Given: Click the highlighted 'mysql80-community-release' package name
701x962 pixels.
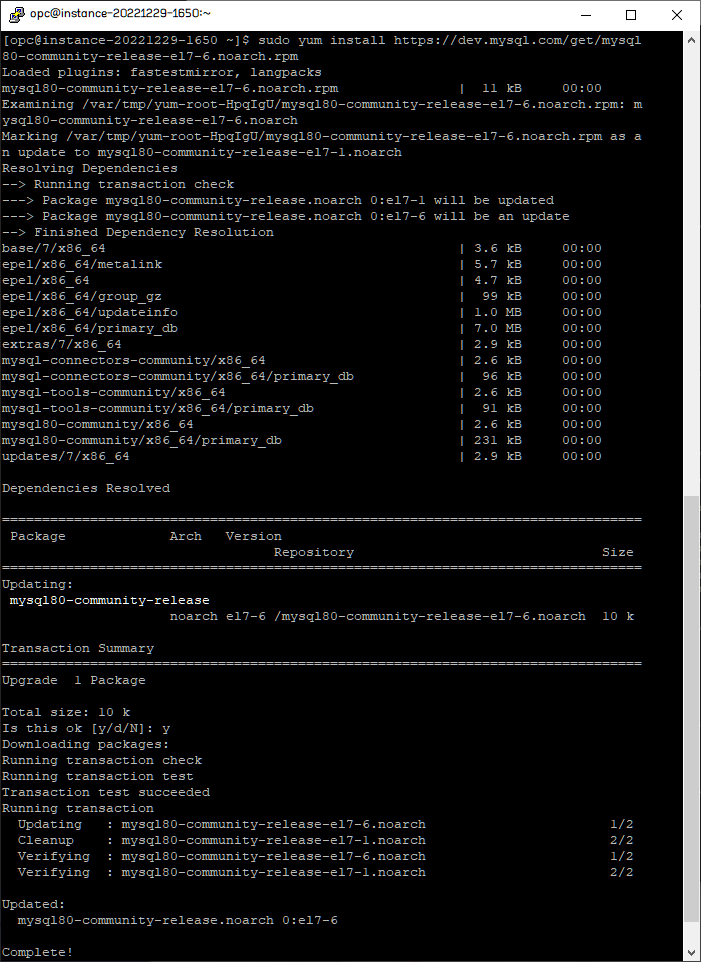Looking at the screenshot, I should pyautogui.click(x=110, y=600).
